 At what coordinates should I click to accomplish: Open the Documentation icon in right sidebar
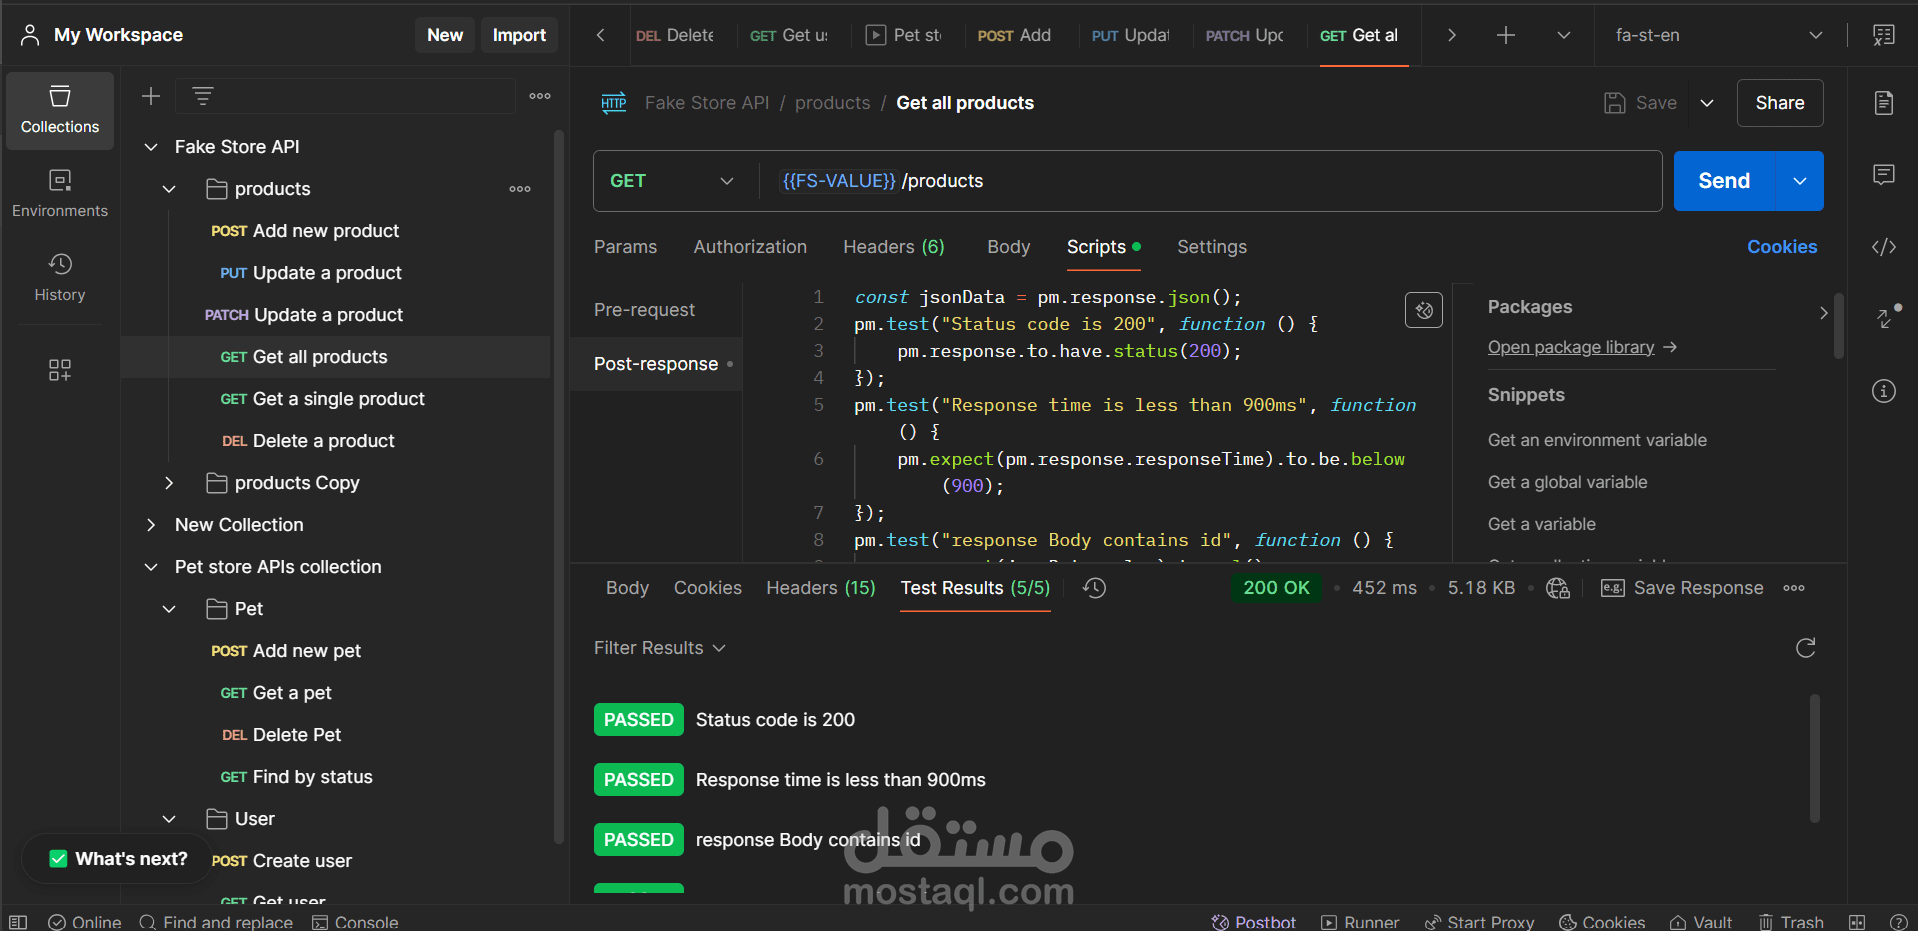point(1884,103)
